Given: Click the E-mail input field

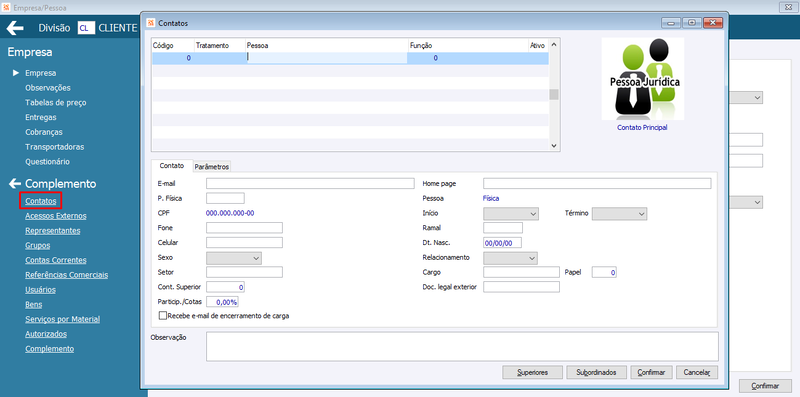Looking at the screenshot, I should pos(310,184).
